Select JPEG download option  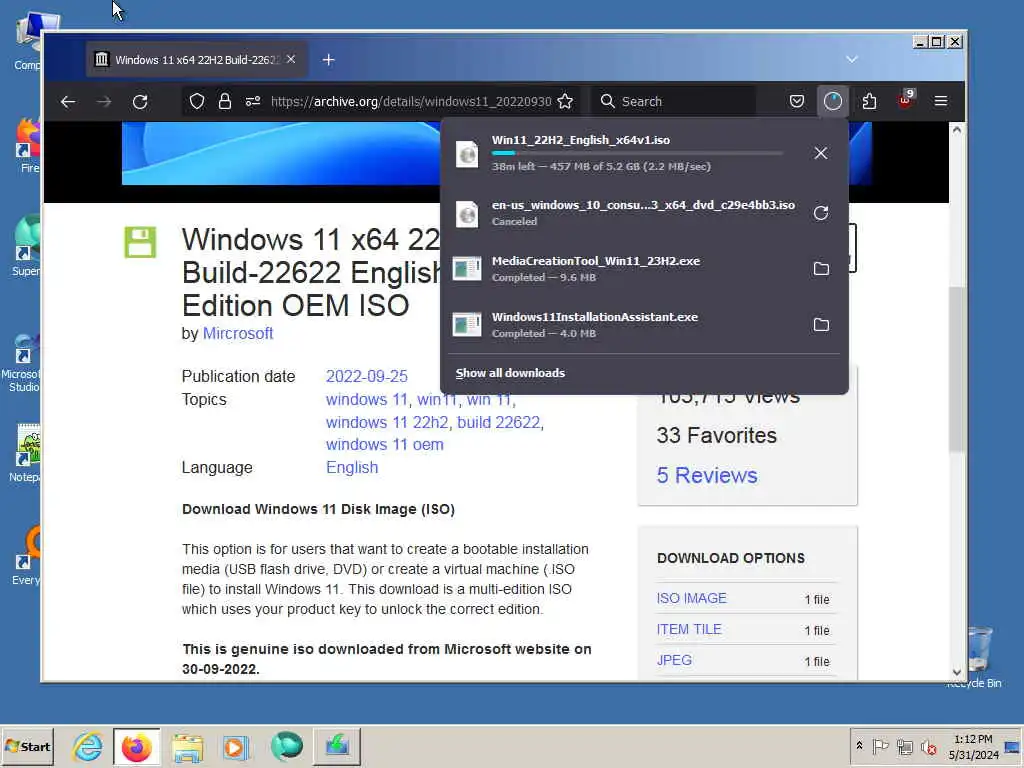pos(674,660)
